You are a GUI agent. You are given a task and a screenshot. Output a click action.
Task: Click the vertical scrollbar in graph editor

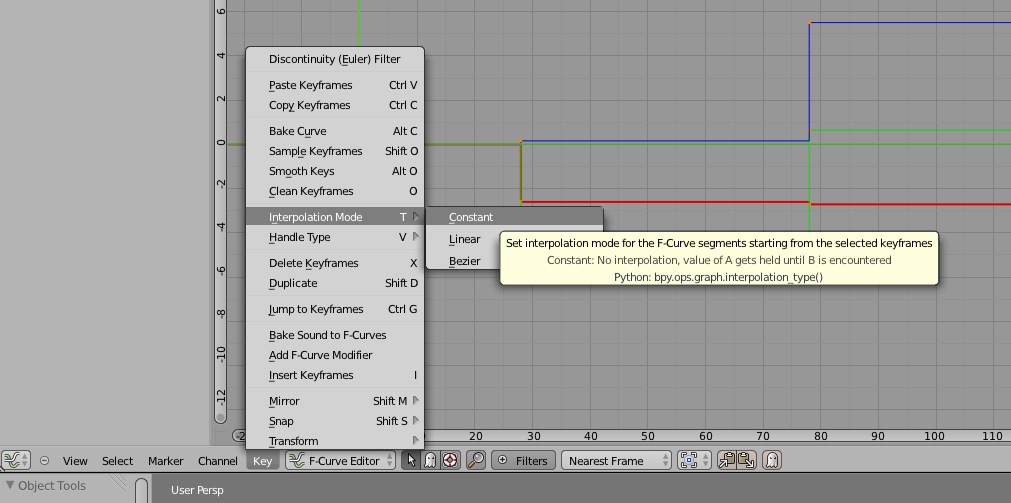tap(220, 212)
